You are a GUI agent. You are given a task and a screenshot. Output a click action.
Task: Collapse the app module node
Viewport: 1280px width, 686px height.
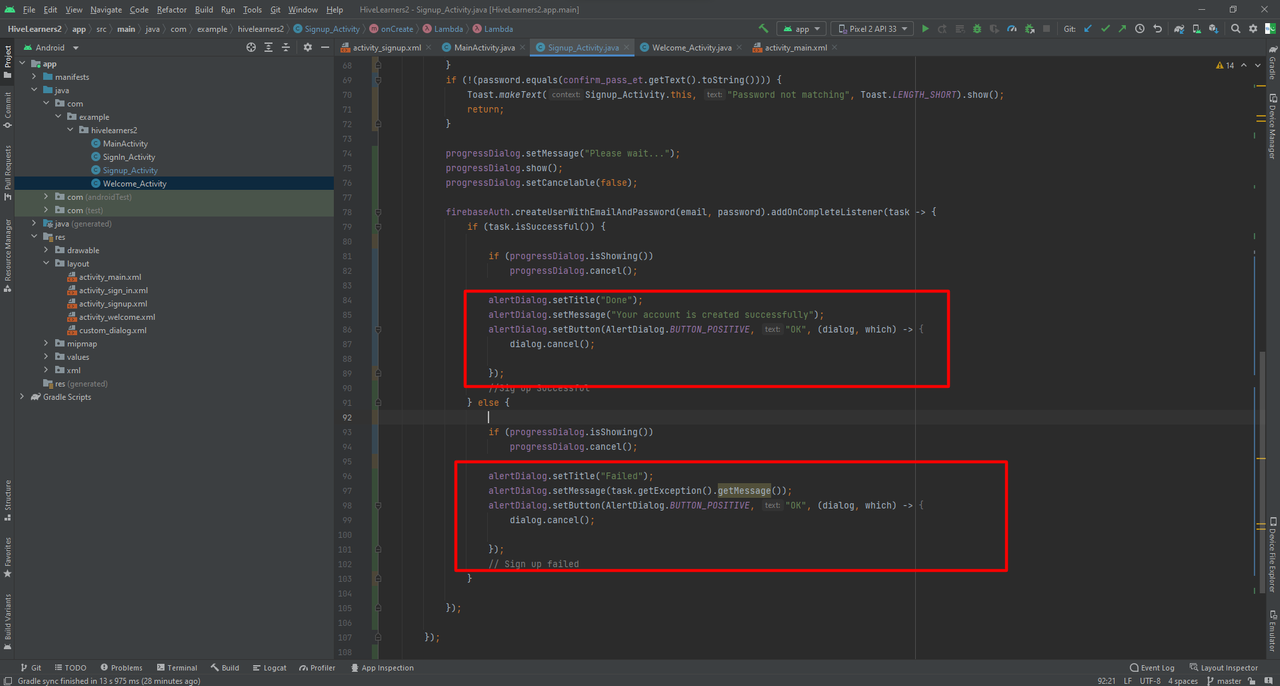tap(22, 64)
